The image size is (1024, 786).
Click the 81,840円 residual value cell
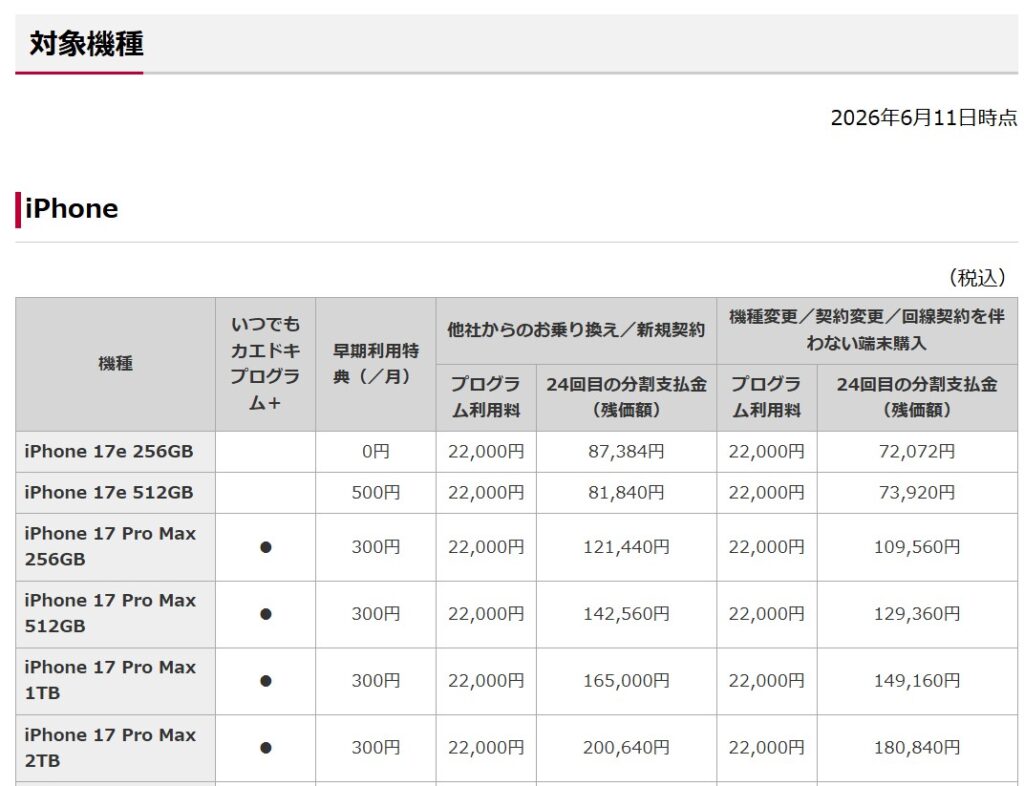click(x=626, y=492)
